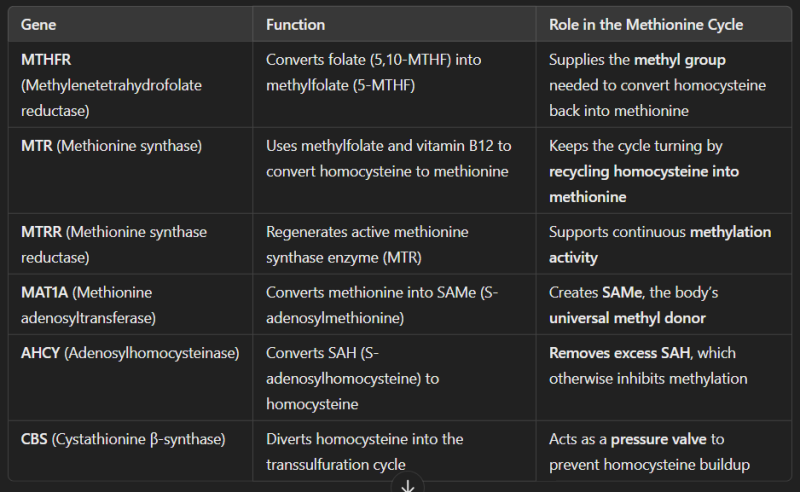Click the Gene column header
This screenshot has height=492, width=800.
pos(38,24)
